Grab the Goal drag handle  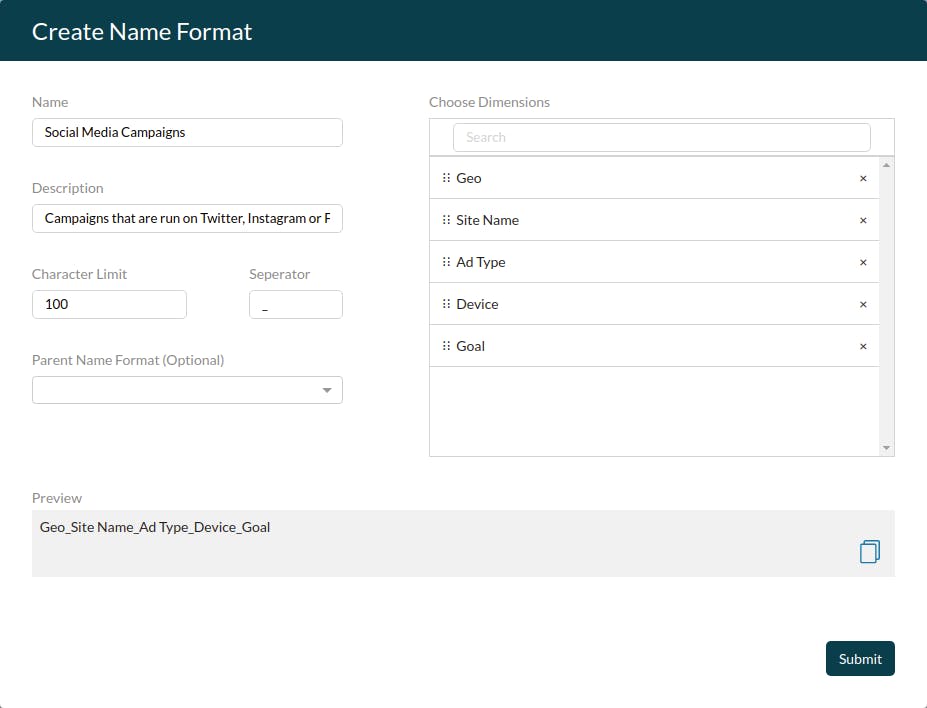pyautogui.click(x=446, y=346)
